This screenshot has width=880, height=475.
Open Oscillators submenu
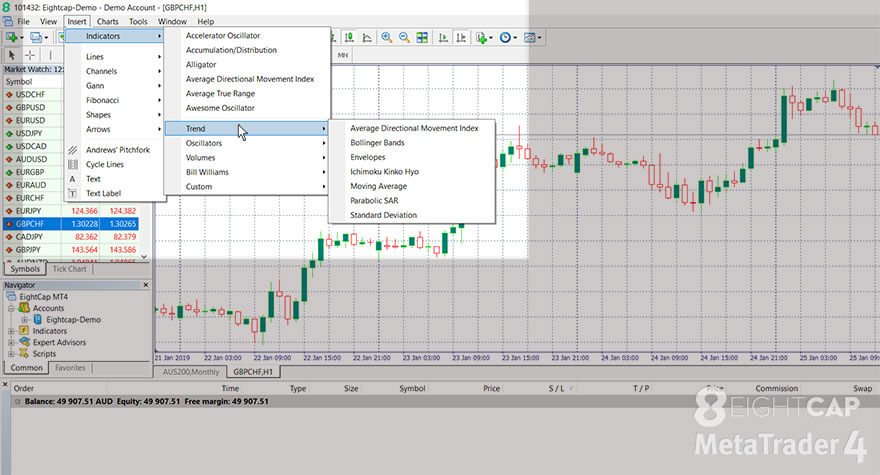coord(247,143)
